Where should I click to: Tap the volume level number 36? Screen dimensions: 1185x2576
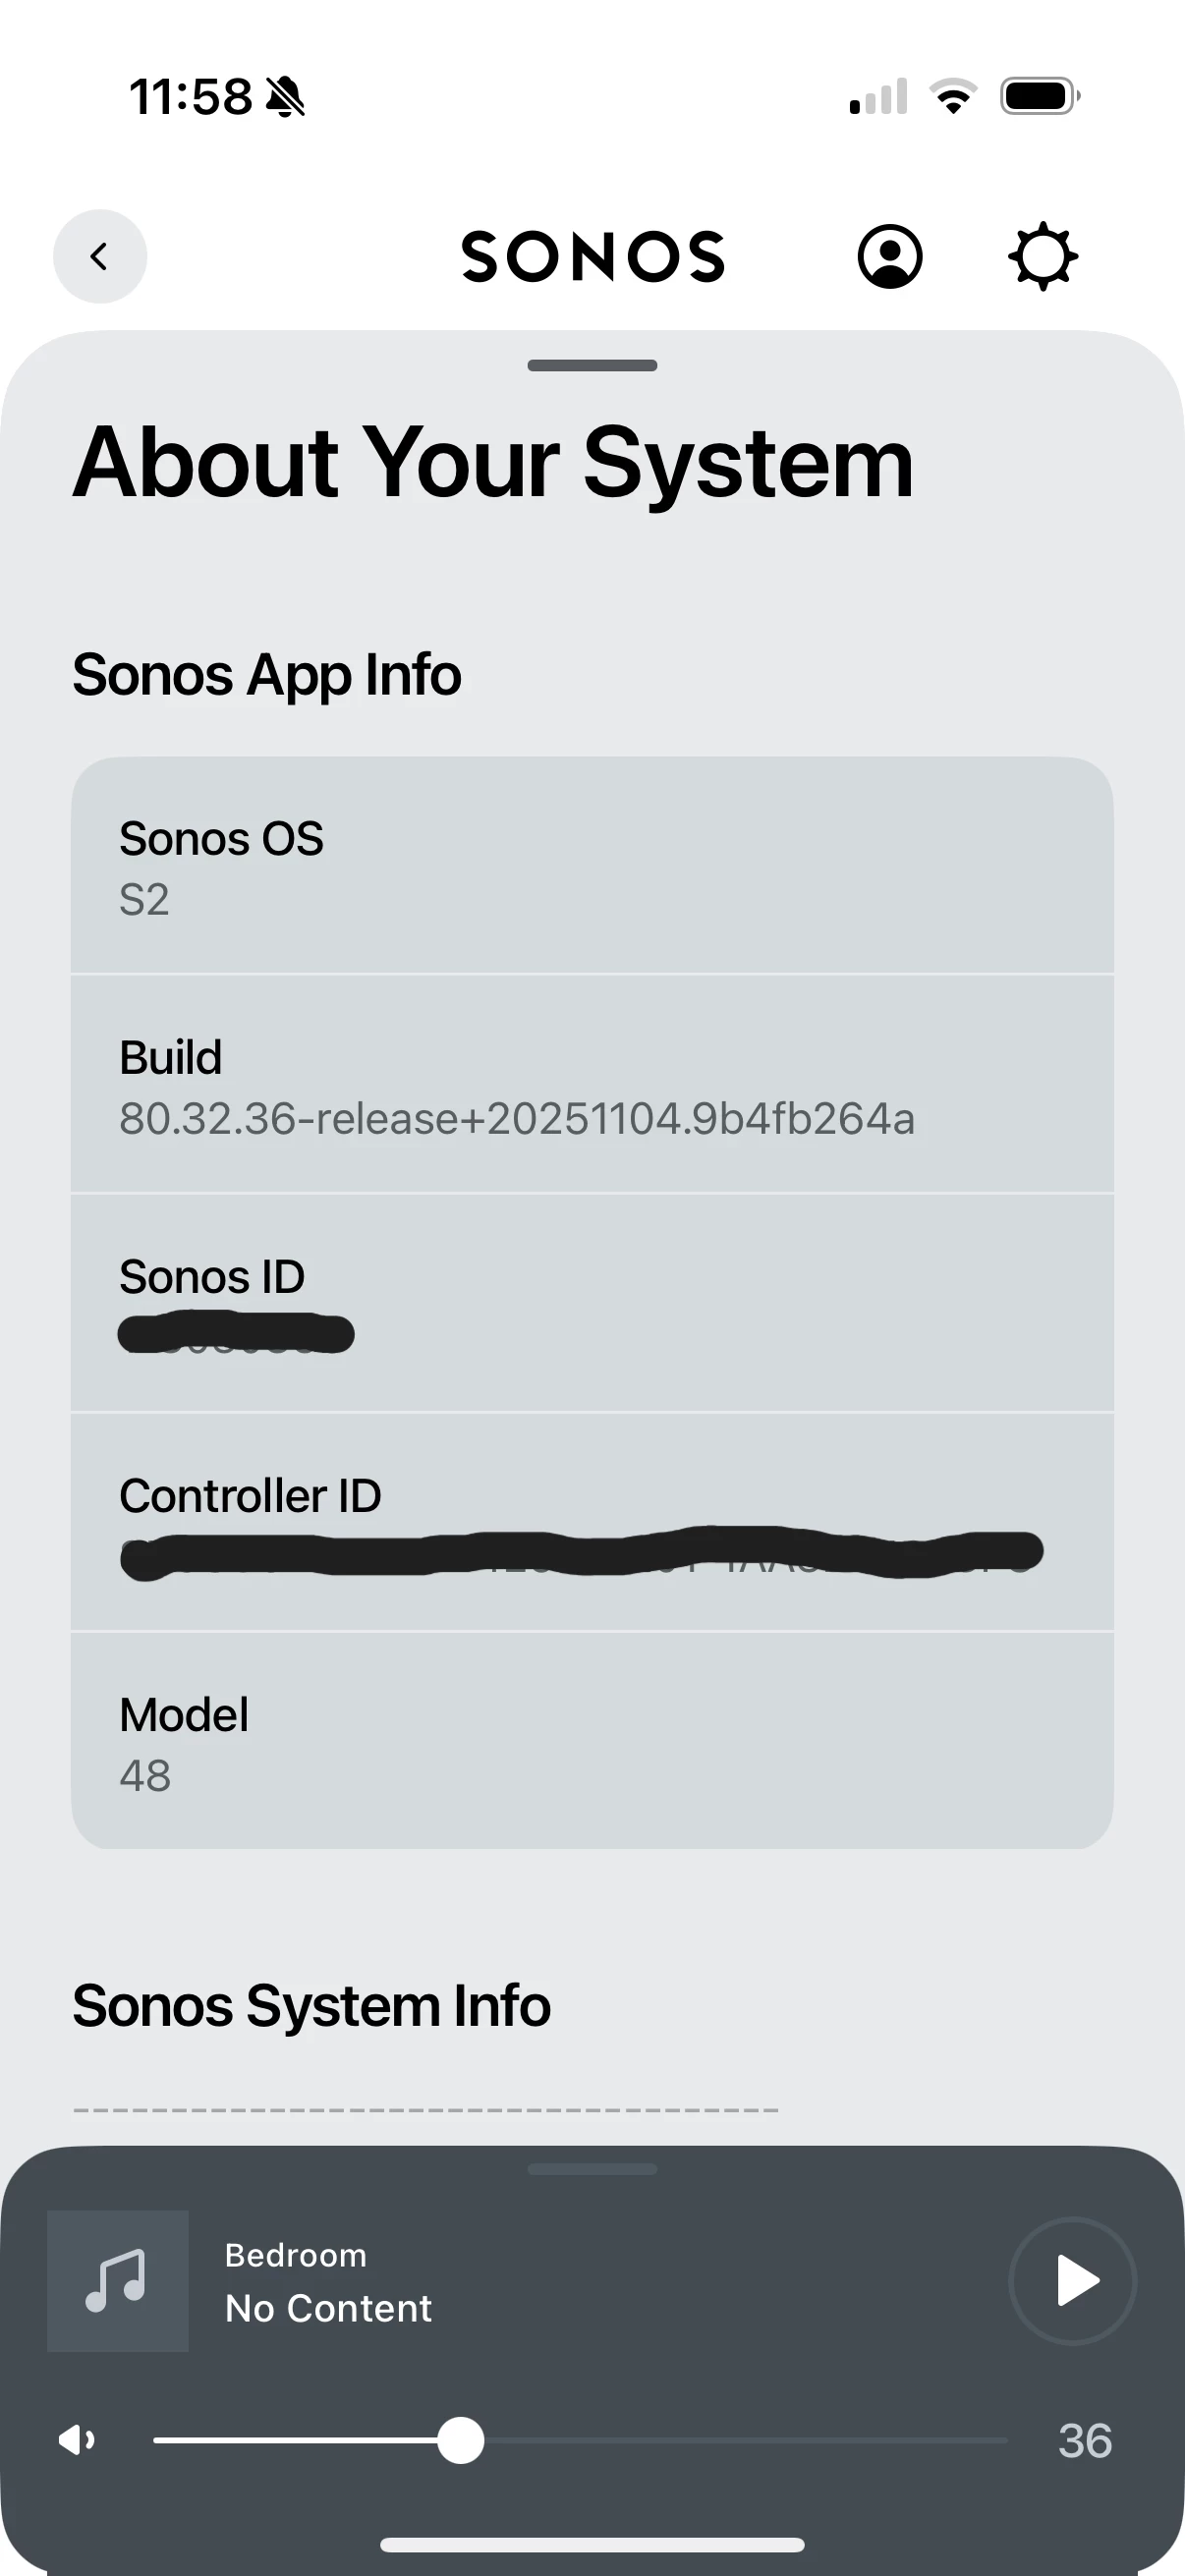tap(1085, 2441)
